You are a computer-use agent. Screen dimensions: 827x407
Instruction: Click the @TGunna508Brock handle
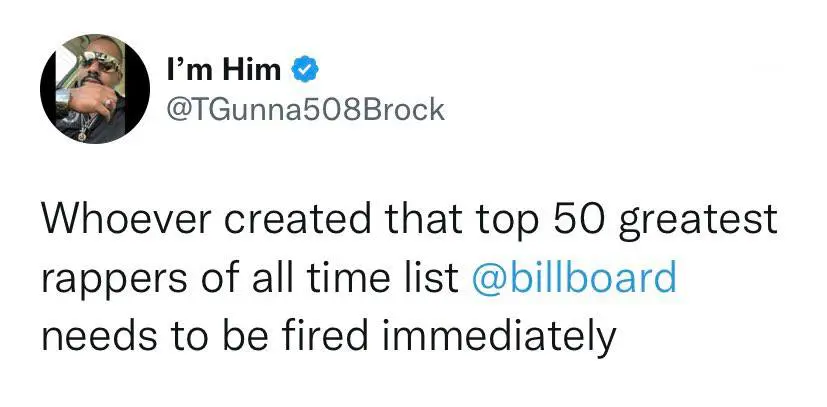click(302, 109)
